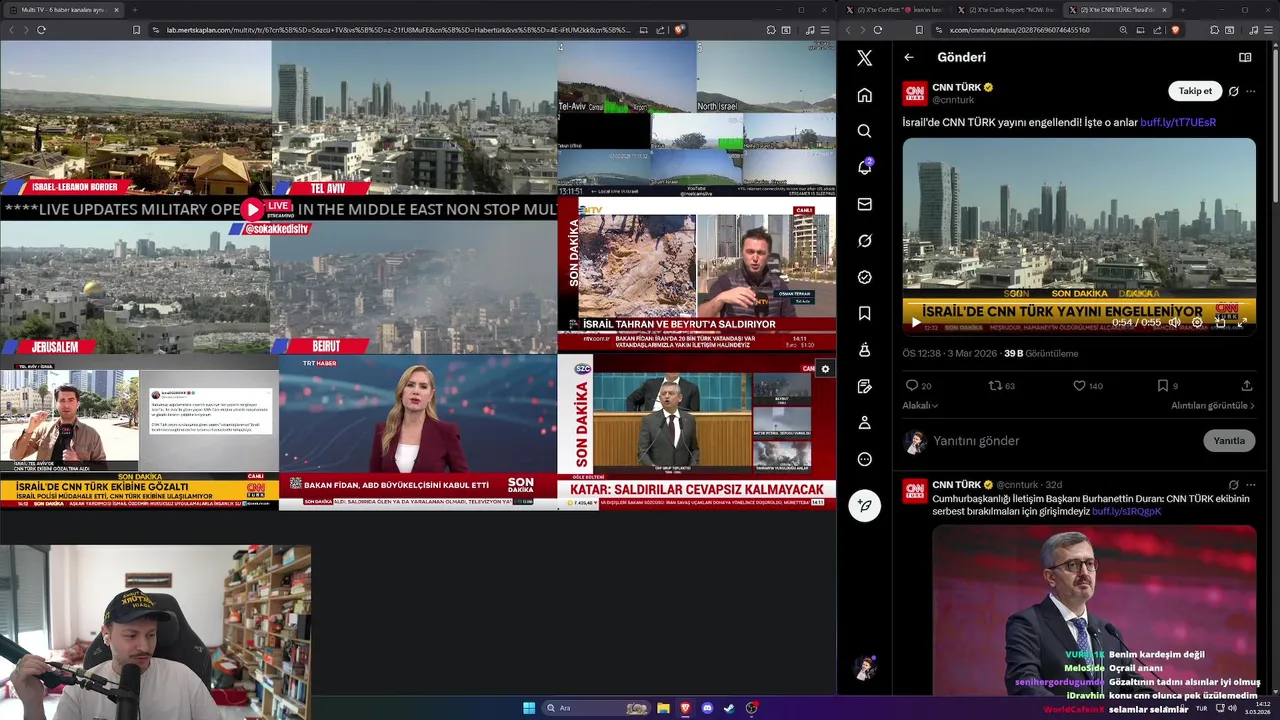Follow CNN TÜRK with Takip et
1280x720 pixels.
[x=1195, y=91]
